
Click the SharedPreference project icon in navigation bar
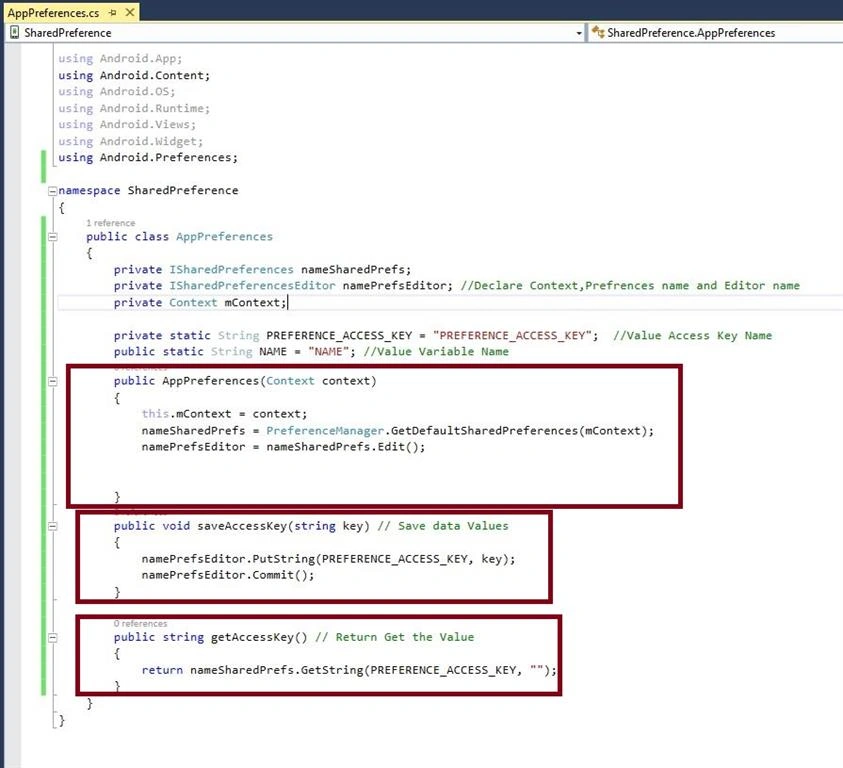tap(15, 33)
